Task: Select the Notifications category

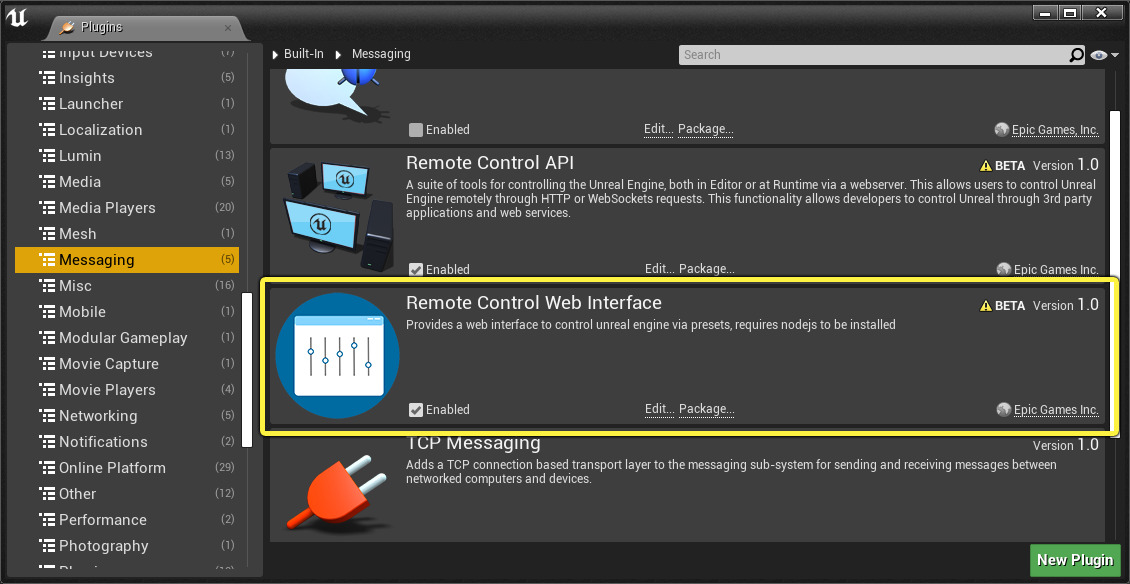Action: 127,441
